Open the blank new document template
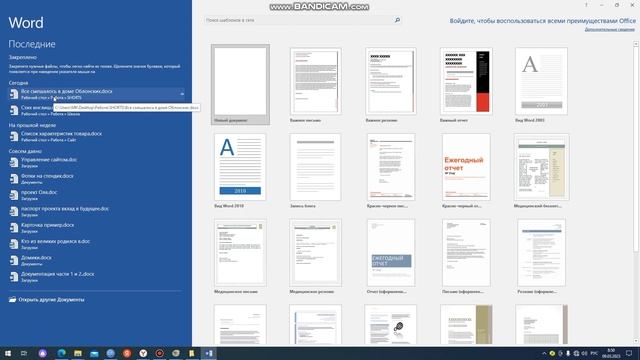 240,84
